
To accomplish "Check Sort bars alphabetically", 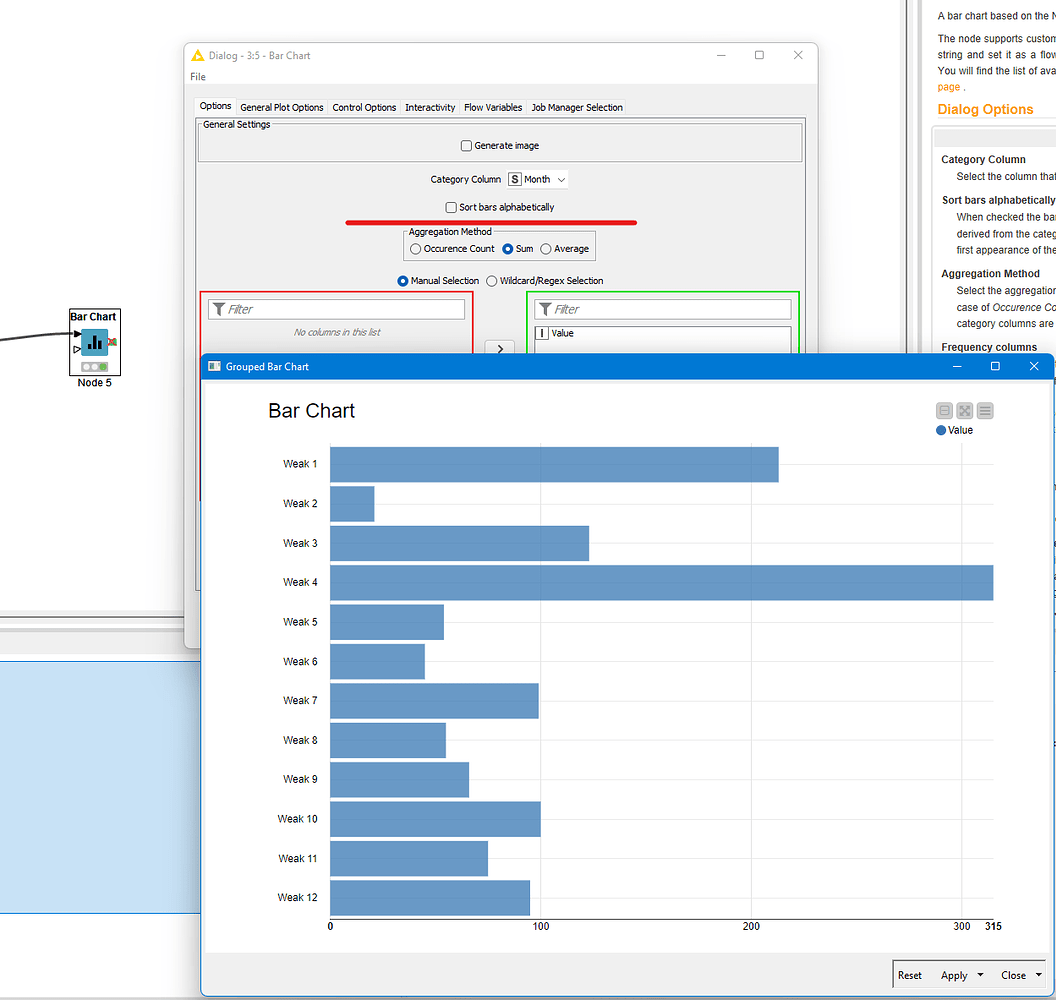I will coord(451,207).
